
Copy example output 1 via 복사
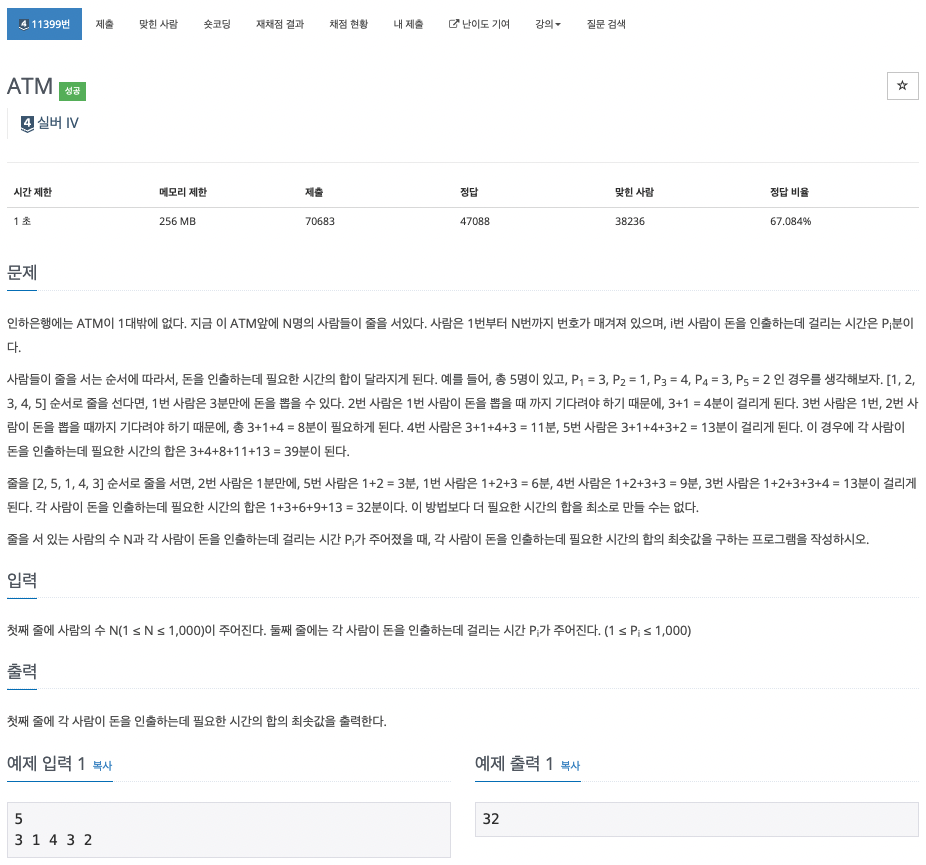coord(570,766)
